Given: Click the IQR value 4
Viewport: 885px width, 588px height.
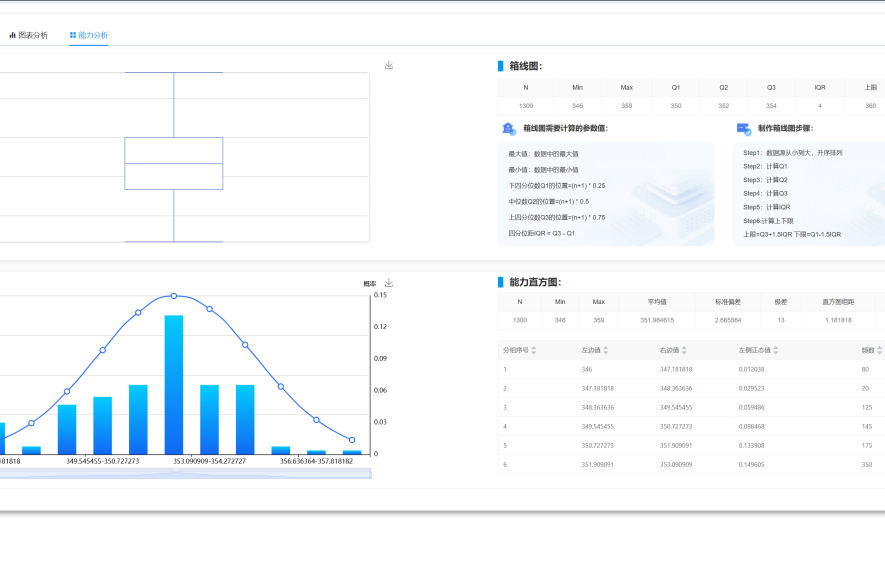Looking at the screenshot, I should pos(820,106).
